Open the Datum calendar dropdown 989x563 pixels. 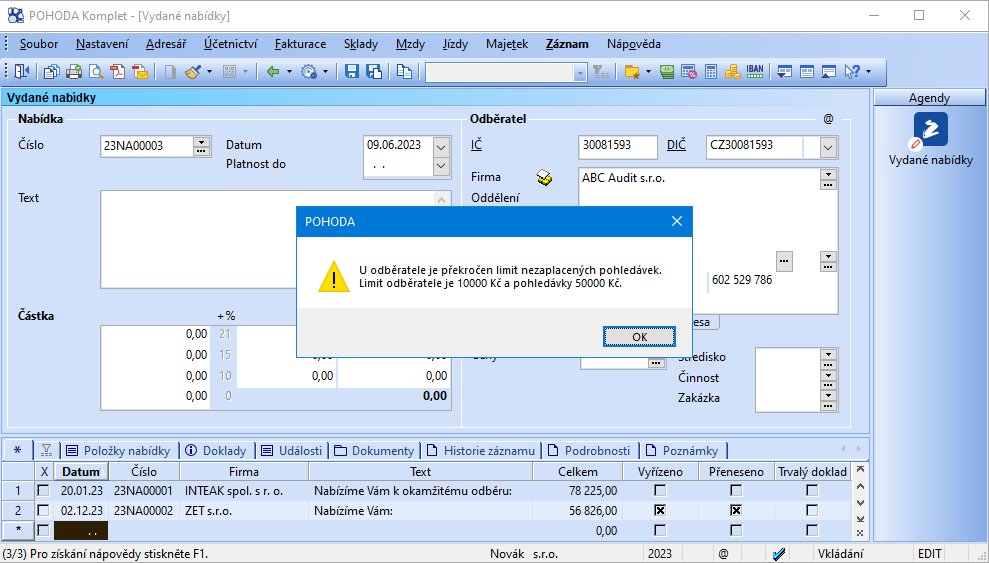pos(441,148)
